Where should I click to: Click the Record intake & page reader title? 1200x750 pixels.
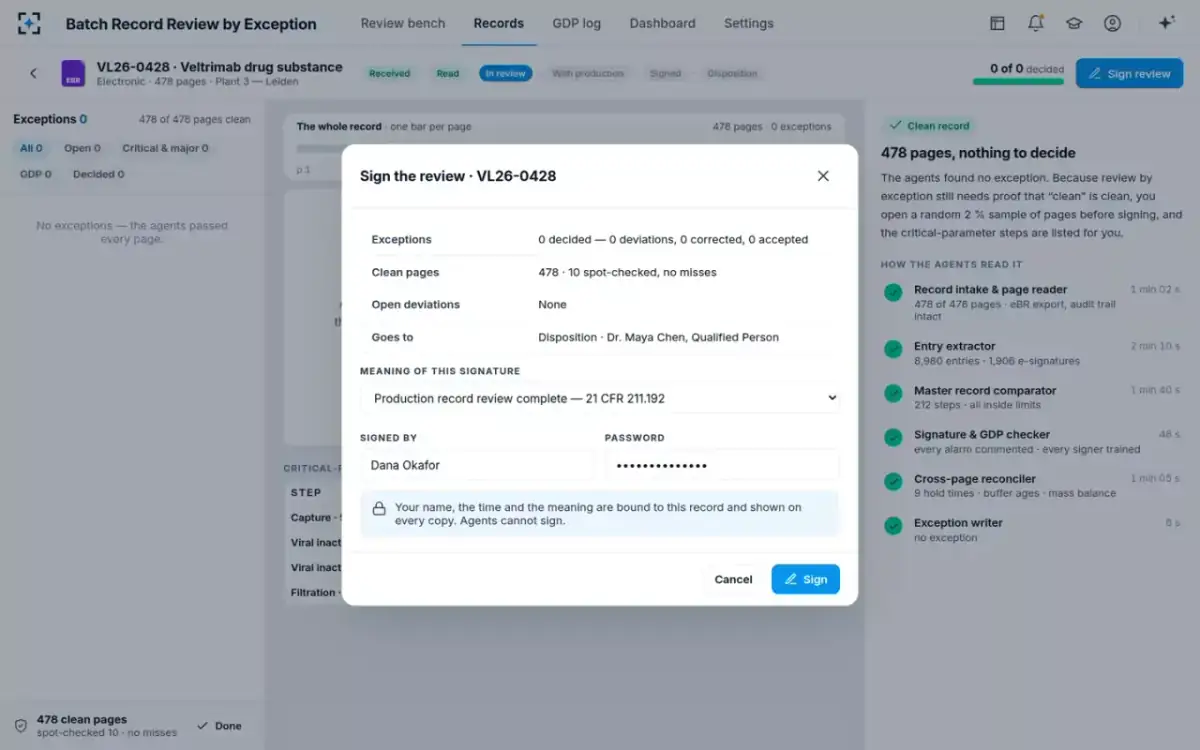(990, 290)
